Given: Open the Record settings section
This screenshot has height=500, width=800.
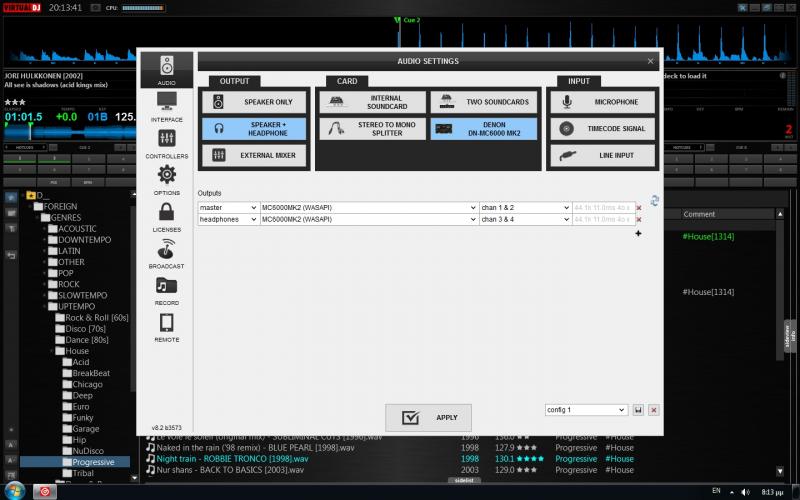Looking at the screenshot, I should point(166,288).
